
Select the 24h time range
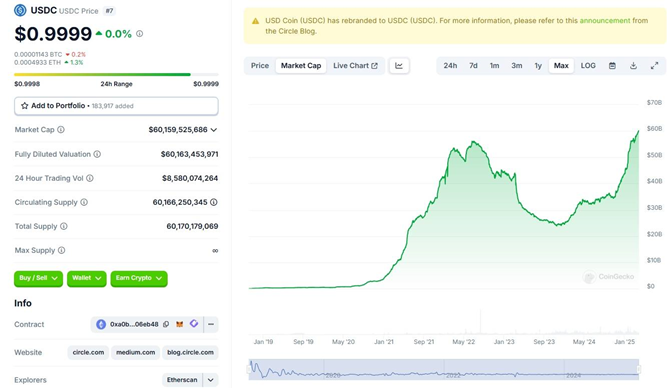pyautogui.click(x=450, y=66)
